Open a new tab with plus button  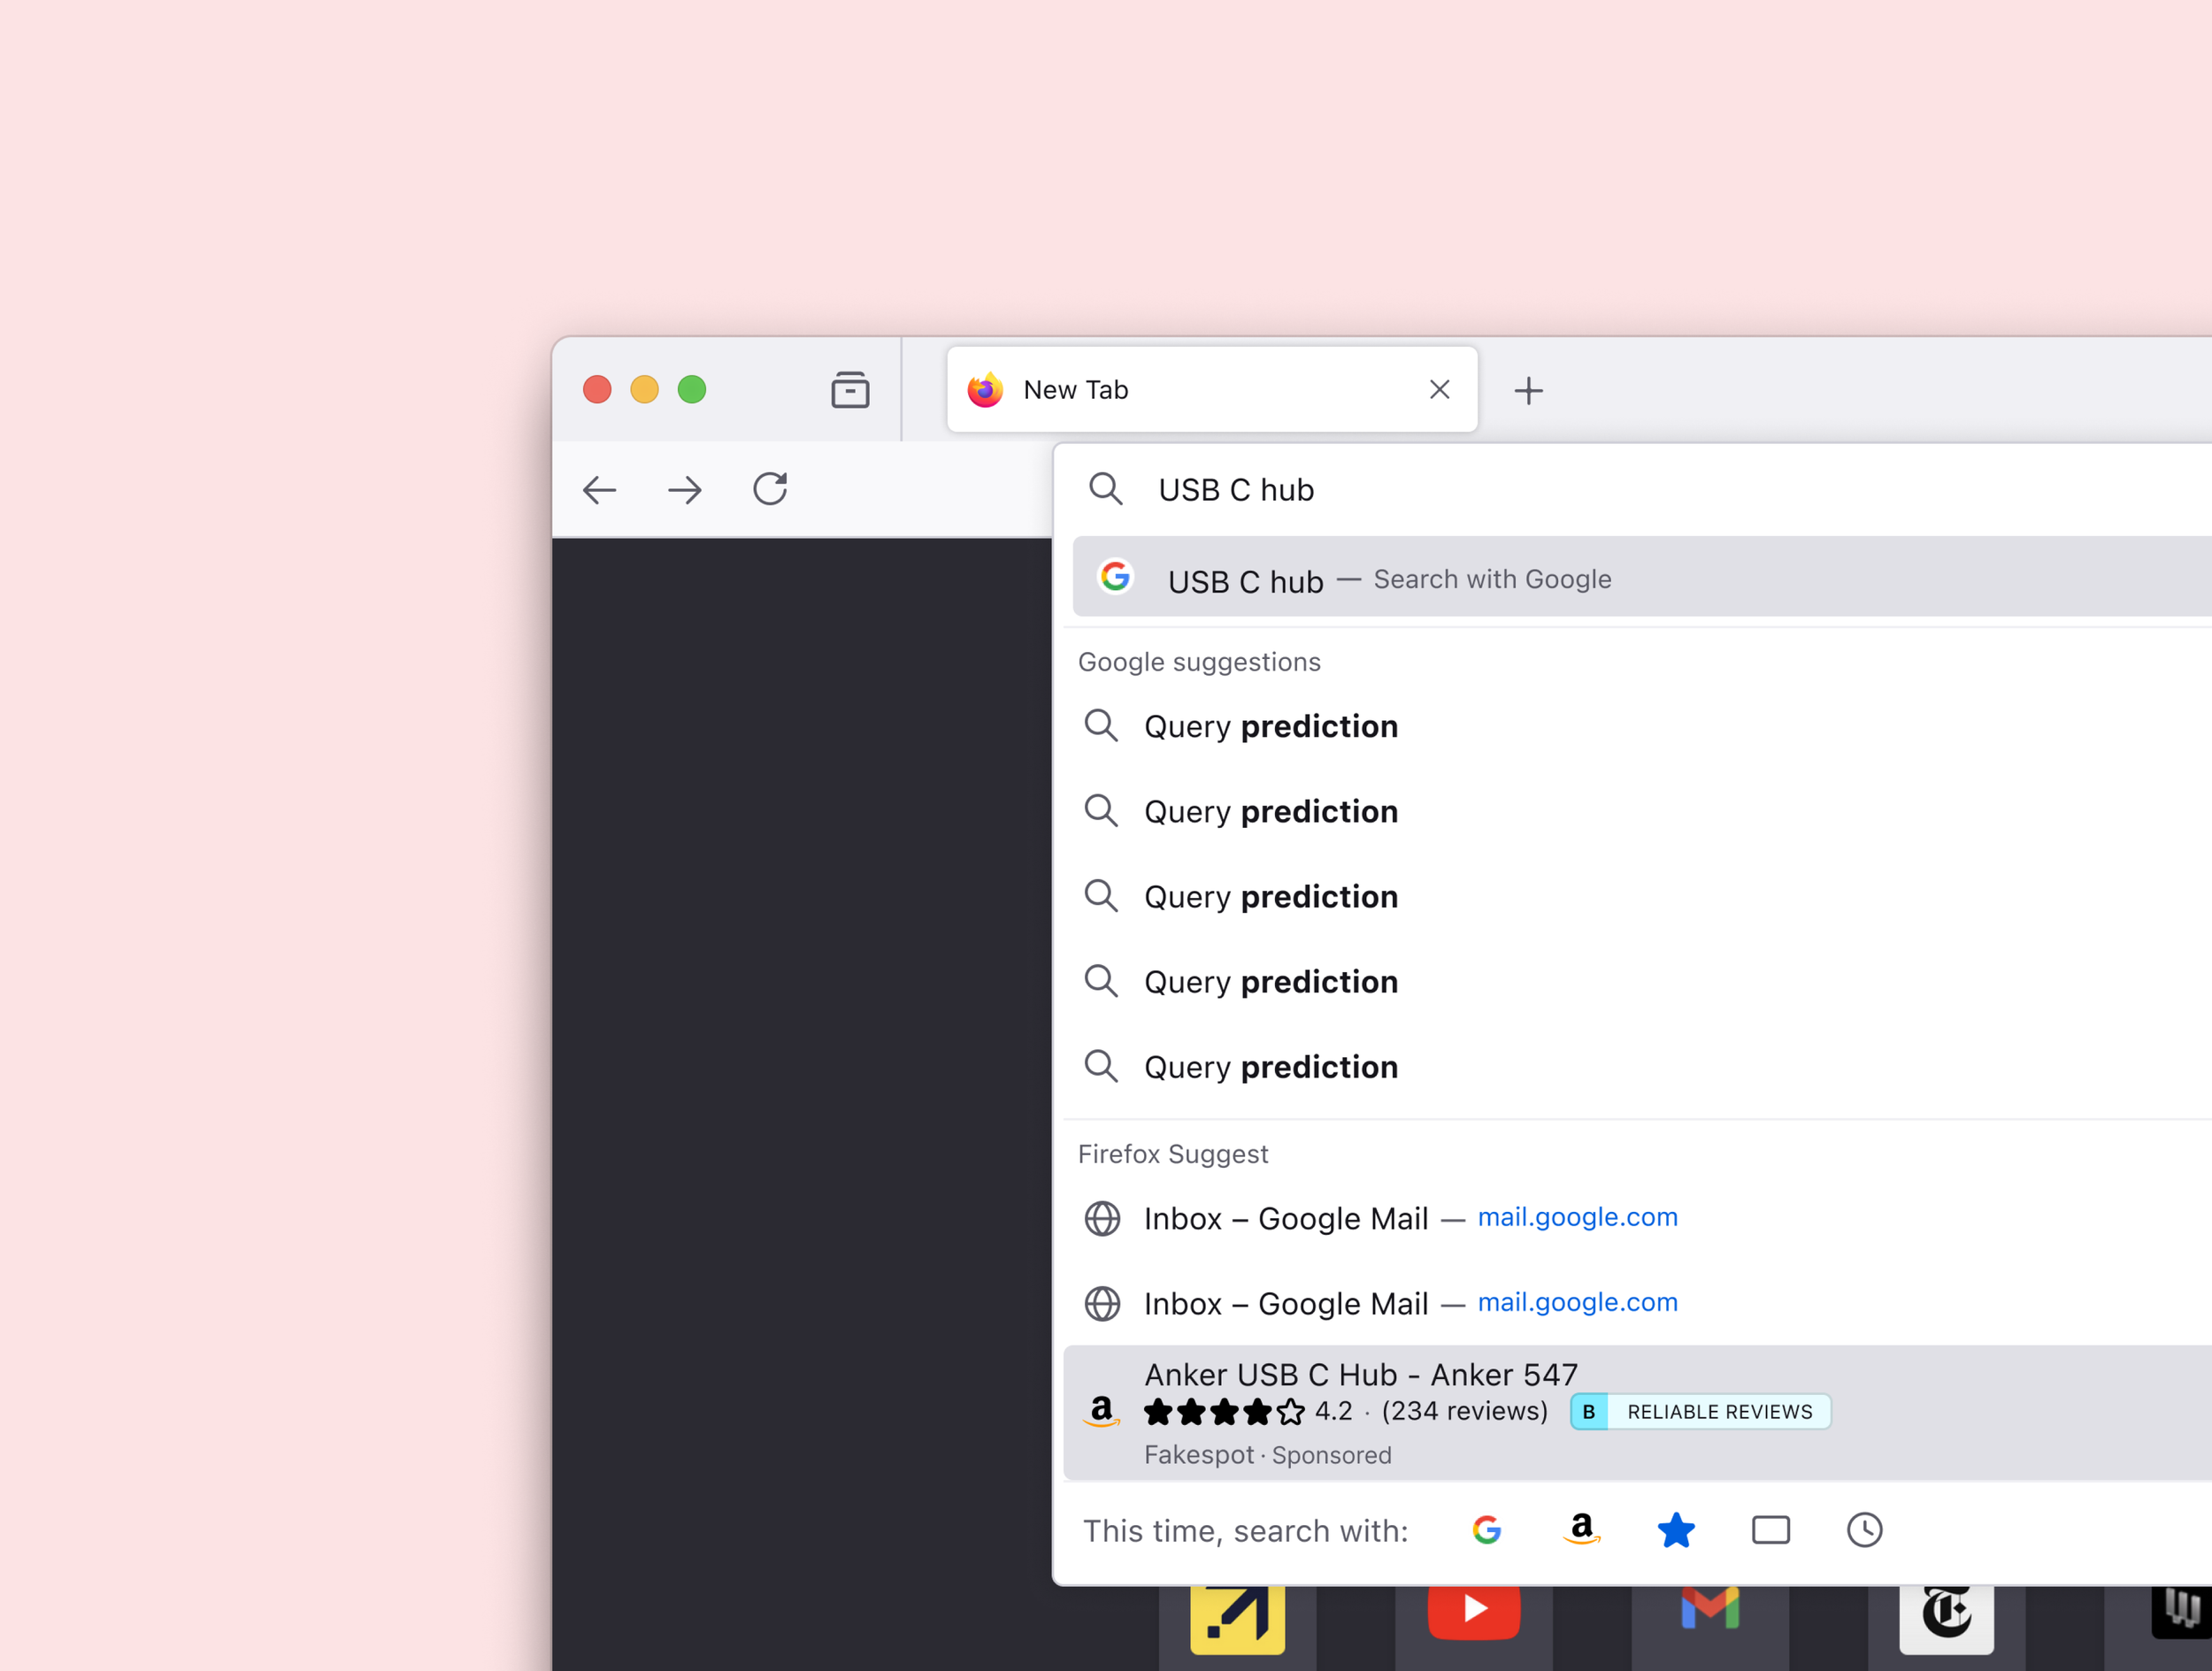tap(1527, 390)
